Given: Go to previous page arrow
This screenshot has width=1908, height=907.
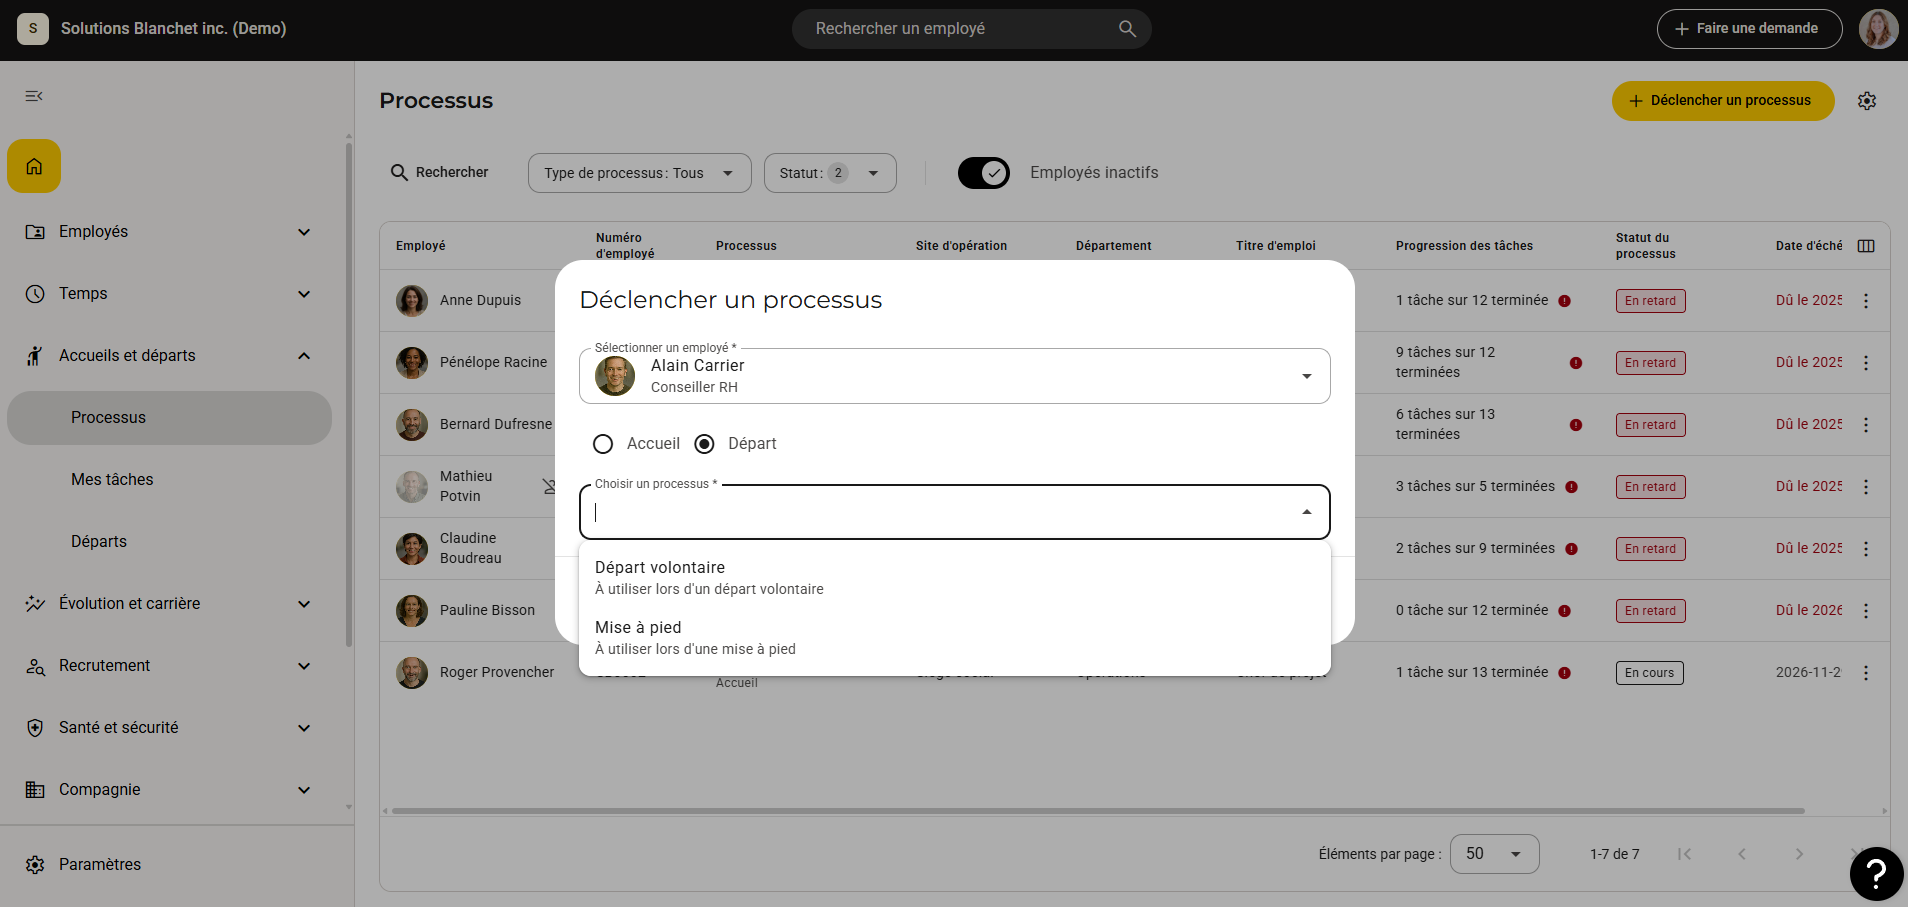Looking at the screenshot, I should click(1742, 854).
